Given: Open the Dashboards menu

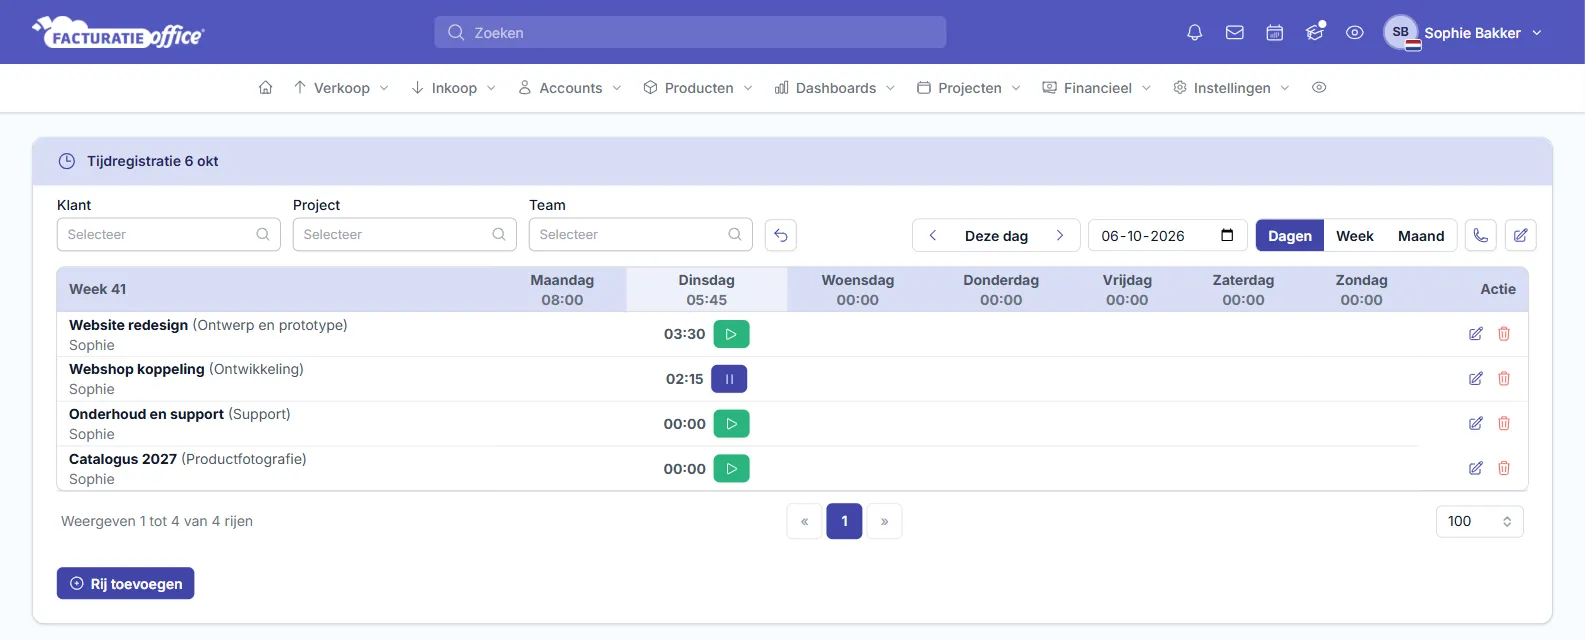Looking at the screenshot, I should point(835,88).
